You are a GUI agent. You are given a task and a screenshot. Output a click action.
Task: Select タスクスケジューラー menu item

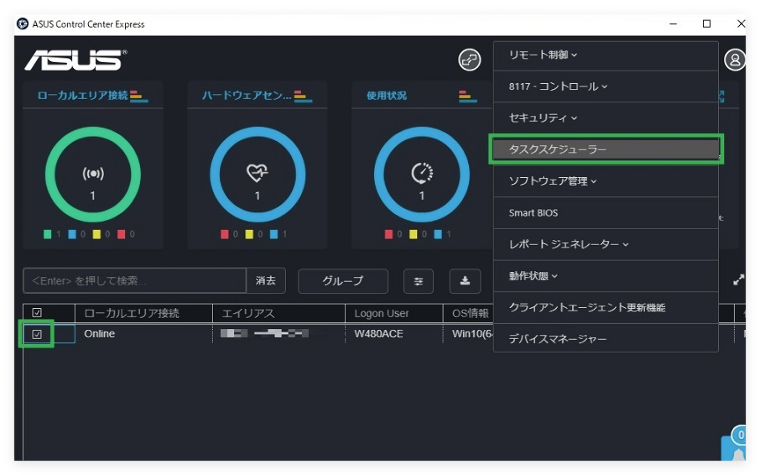(x=606, y=149)
